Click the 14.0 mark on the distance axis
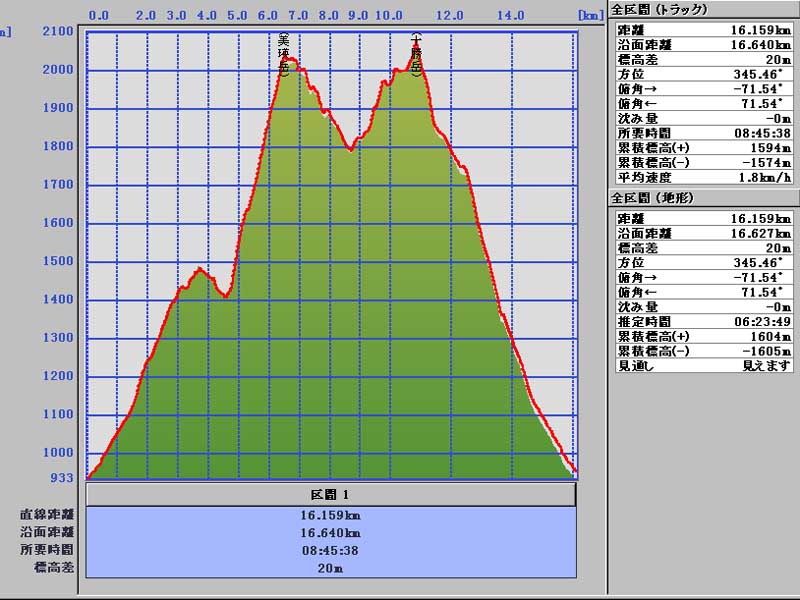 [x=510, y=16]
